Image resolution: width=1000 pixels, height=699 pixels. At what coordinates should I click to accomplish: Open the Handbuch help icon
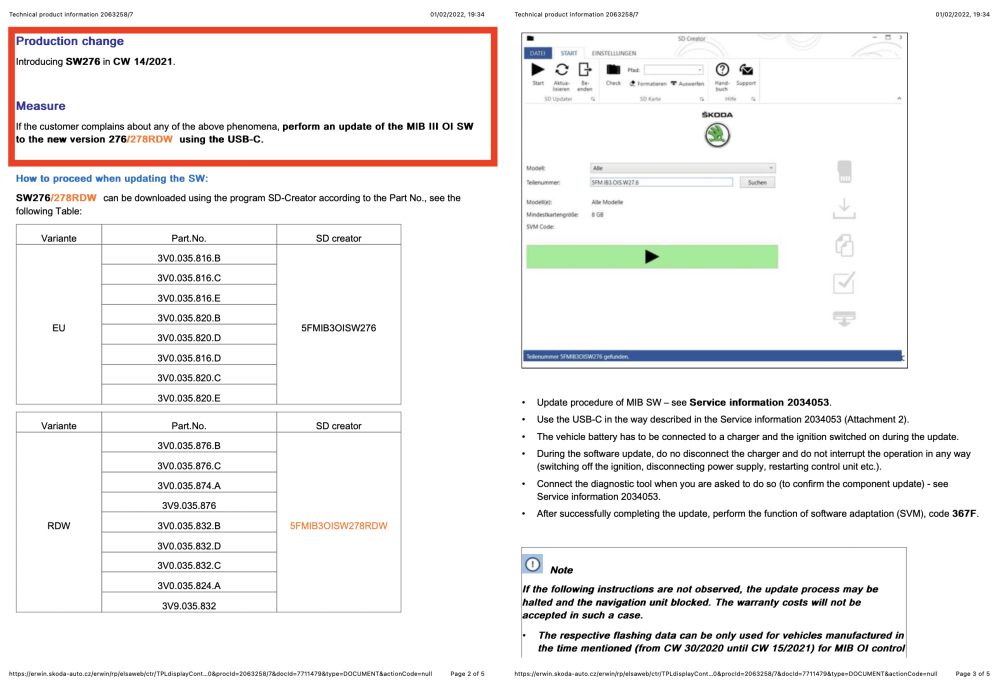point(722,70)
